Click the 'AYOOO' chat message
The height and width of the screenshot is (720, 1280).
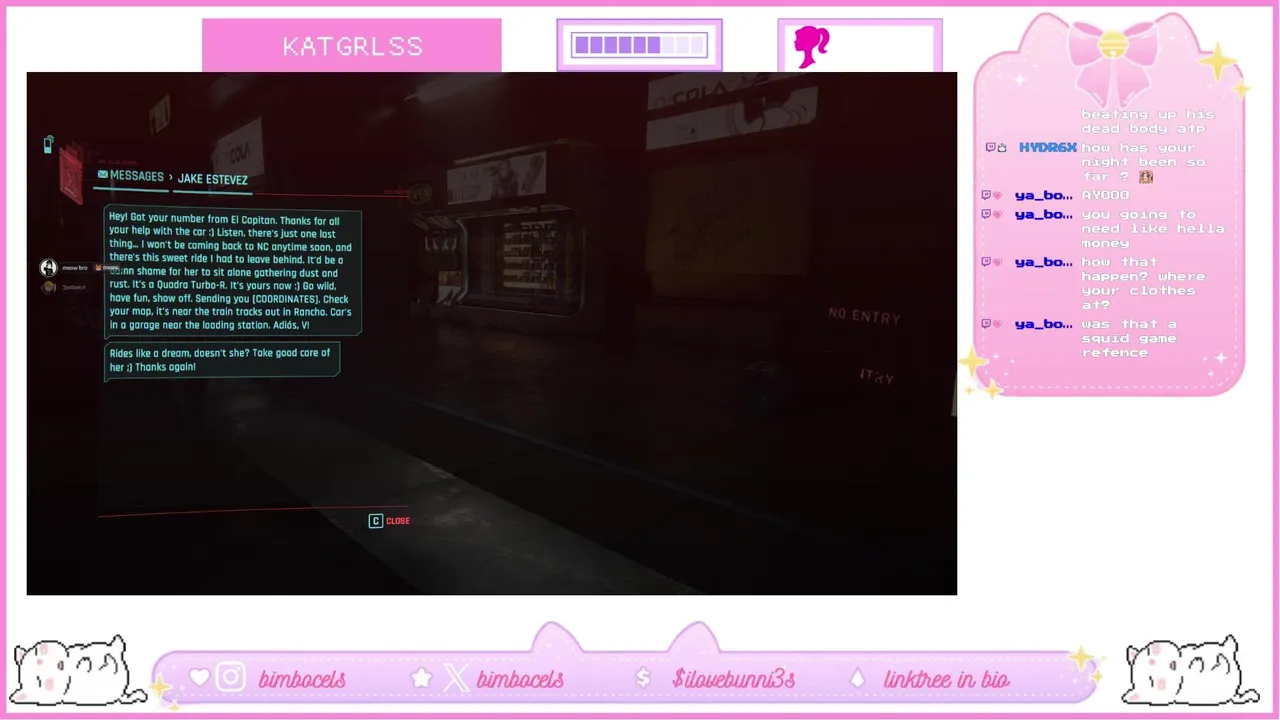click(1105, 195)
